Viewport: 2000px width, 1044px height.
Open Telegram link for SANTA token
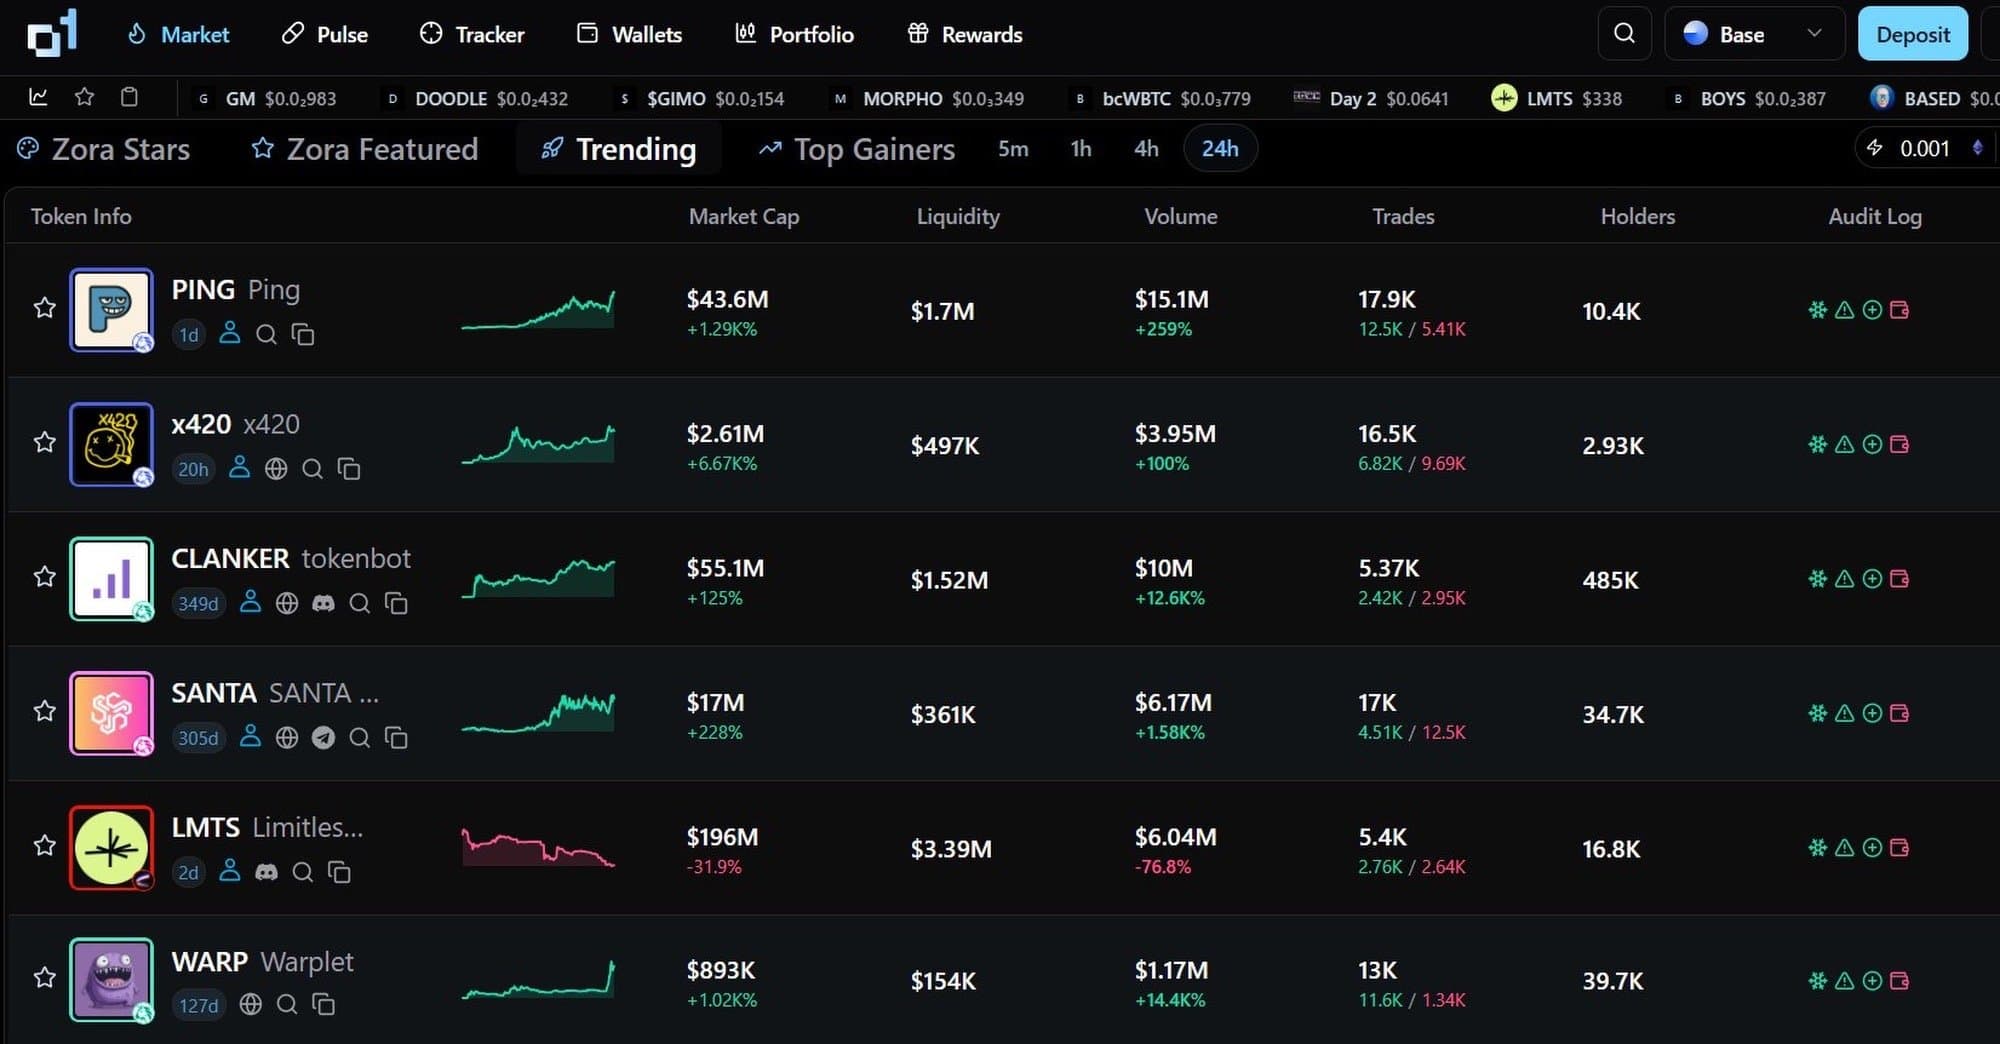323,738
